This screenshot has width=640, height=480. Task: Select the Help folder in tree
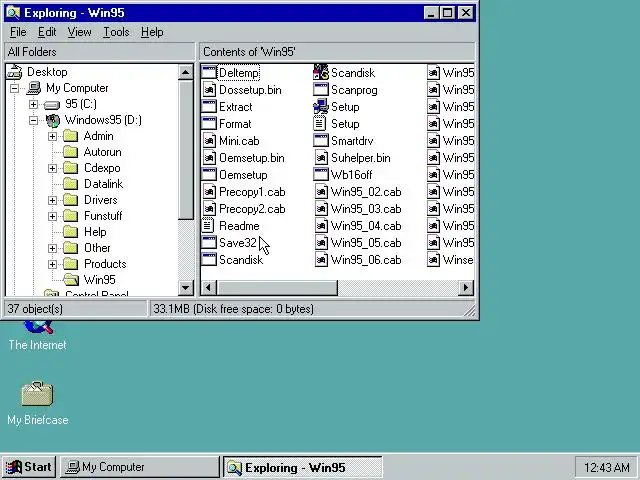tap(85, 232)
